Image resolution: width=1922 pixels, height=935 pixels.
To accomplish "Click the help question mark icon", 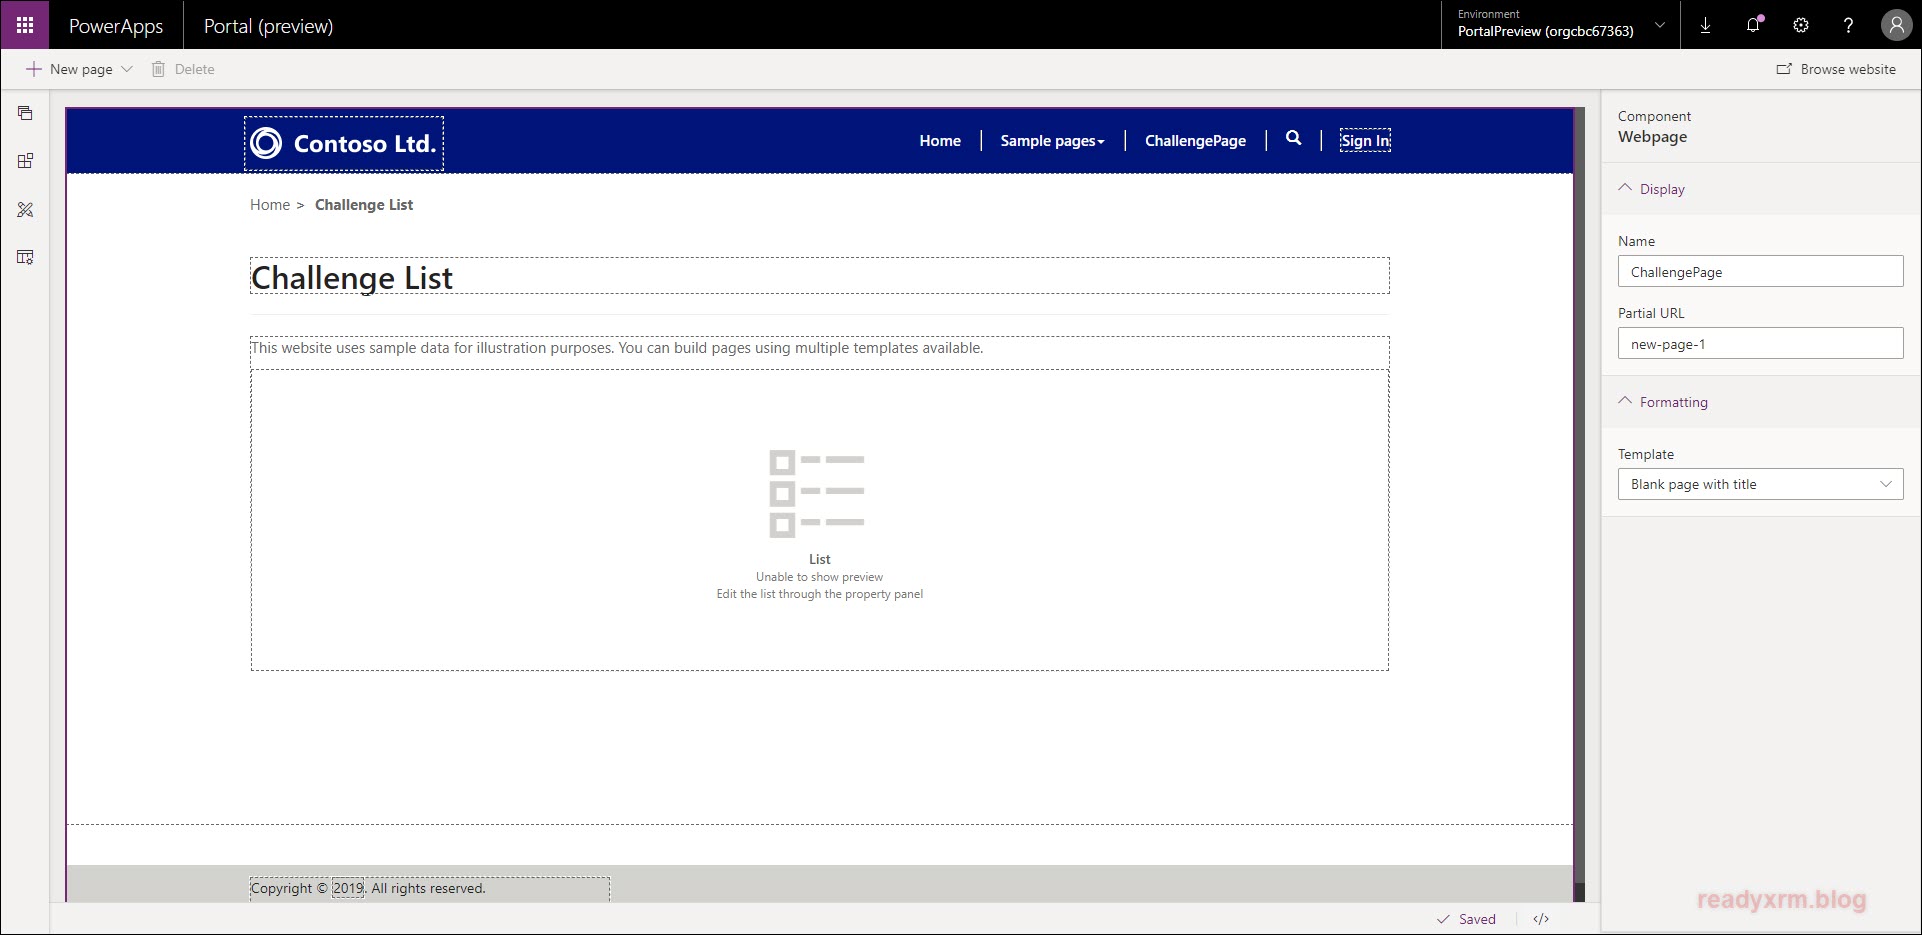I will click(1848, 25).
